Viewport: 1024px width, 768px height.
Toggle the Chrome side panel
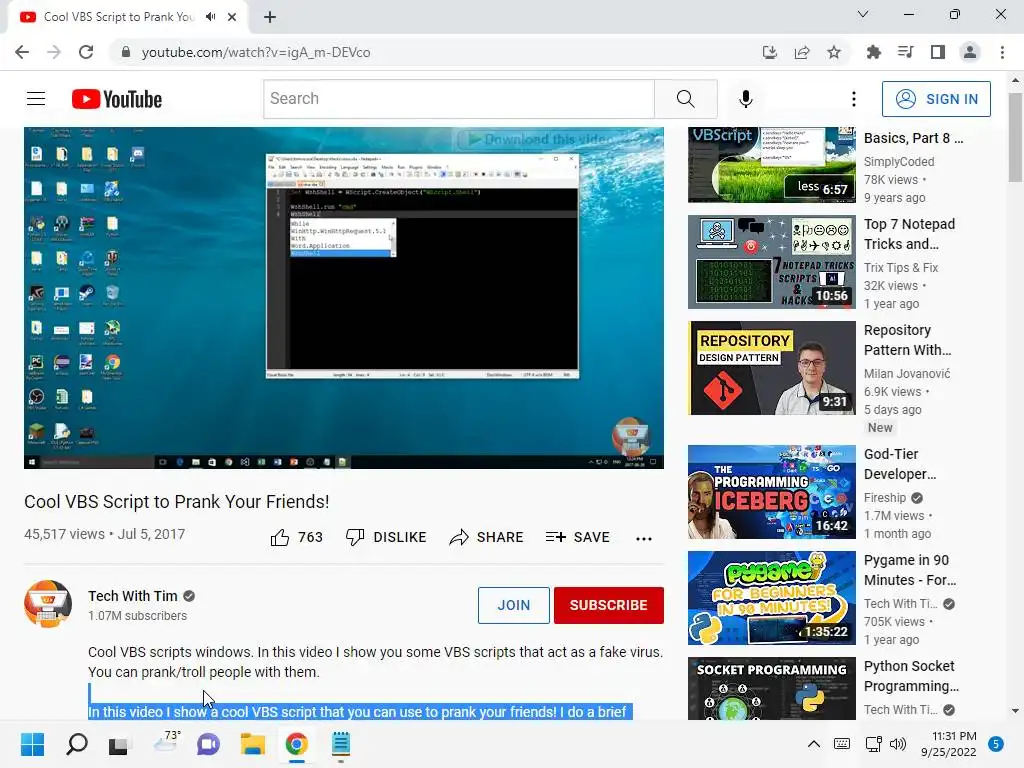pos(938,52)
